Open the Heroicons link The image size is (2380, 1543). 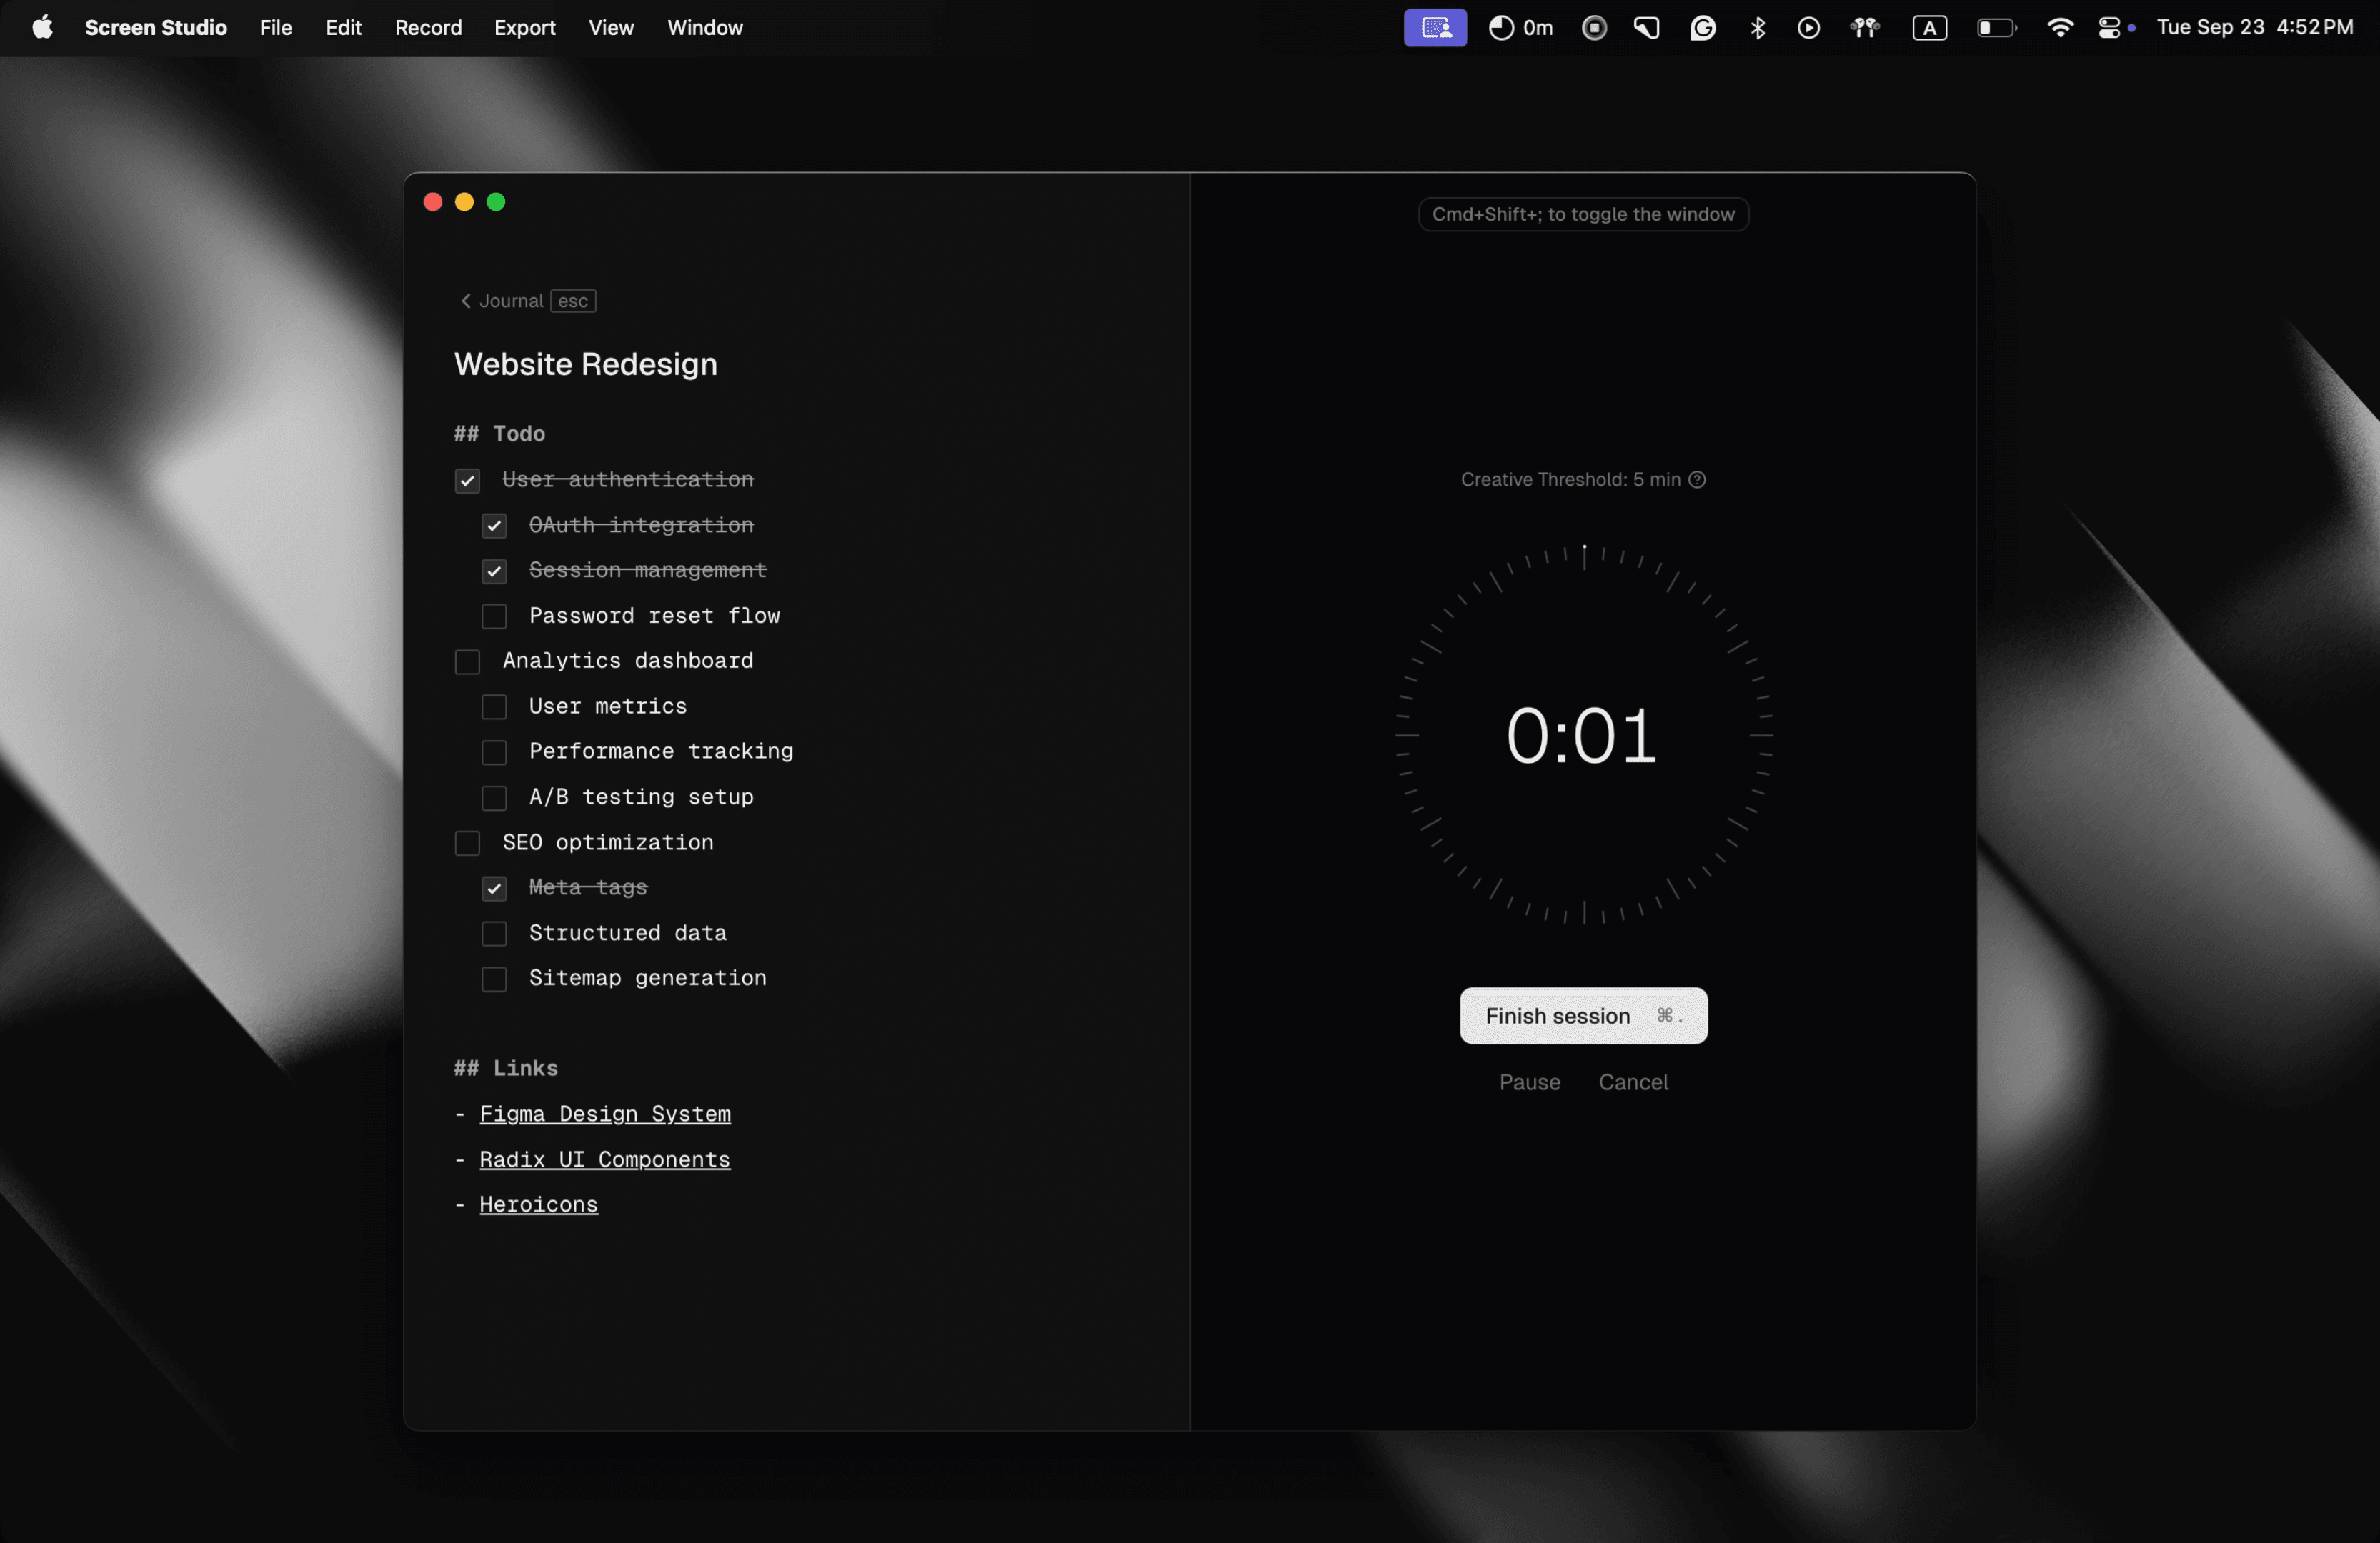[538, 1205]
